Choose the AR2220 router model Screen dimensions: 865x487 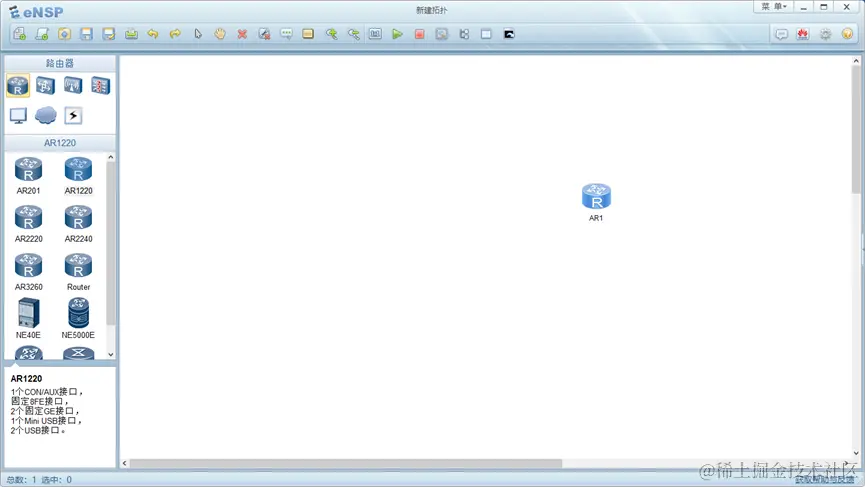28,224
